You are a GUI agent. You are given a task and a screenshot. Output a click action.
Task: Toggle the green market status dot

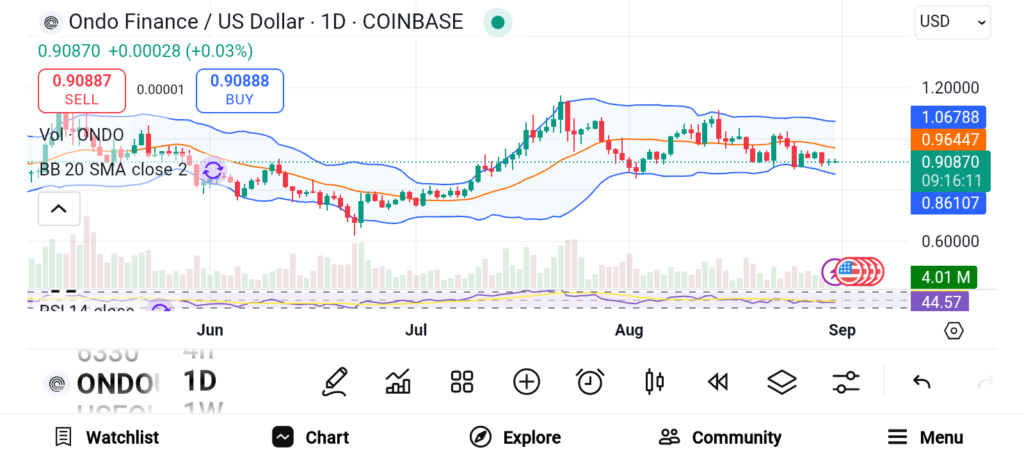[498, 22]
